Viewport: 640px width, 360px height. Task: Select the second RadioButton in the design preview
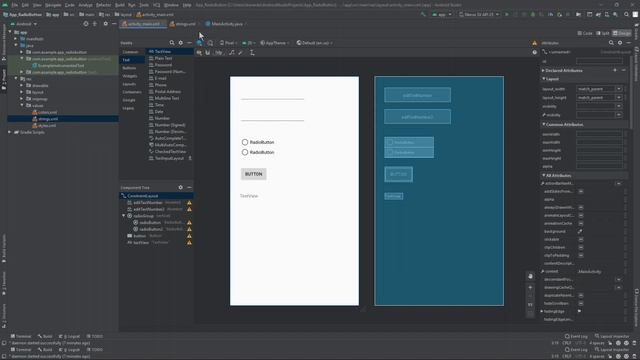[258, 152]
